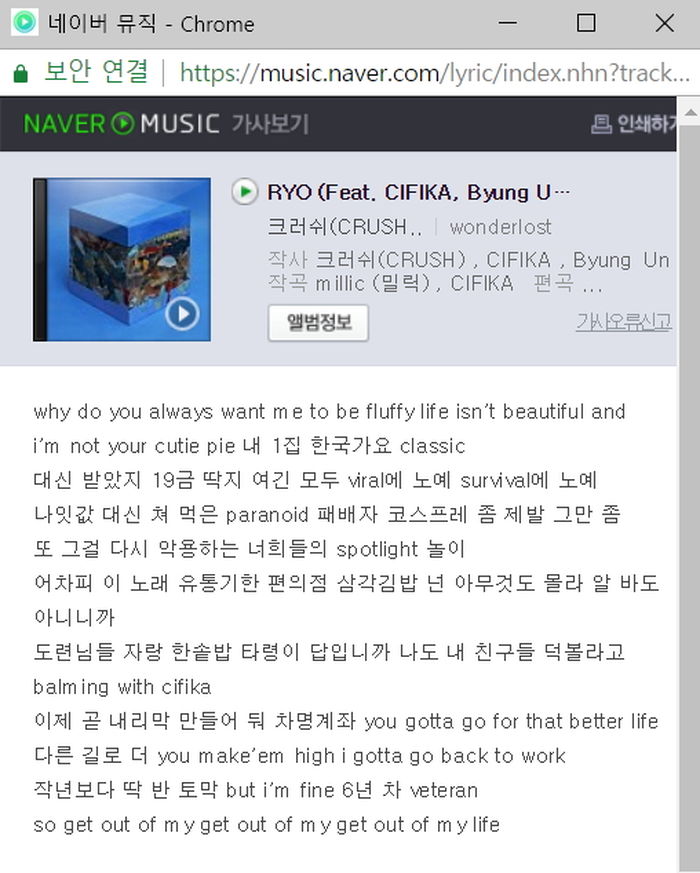Maximize the Chrome popup window
The width and height of the screenshot is (700, 873).
click(x=586, y=23)
